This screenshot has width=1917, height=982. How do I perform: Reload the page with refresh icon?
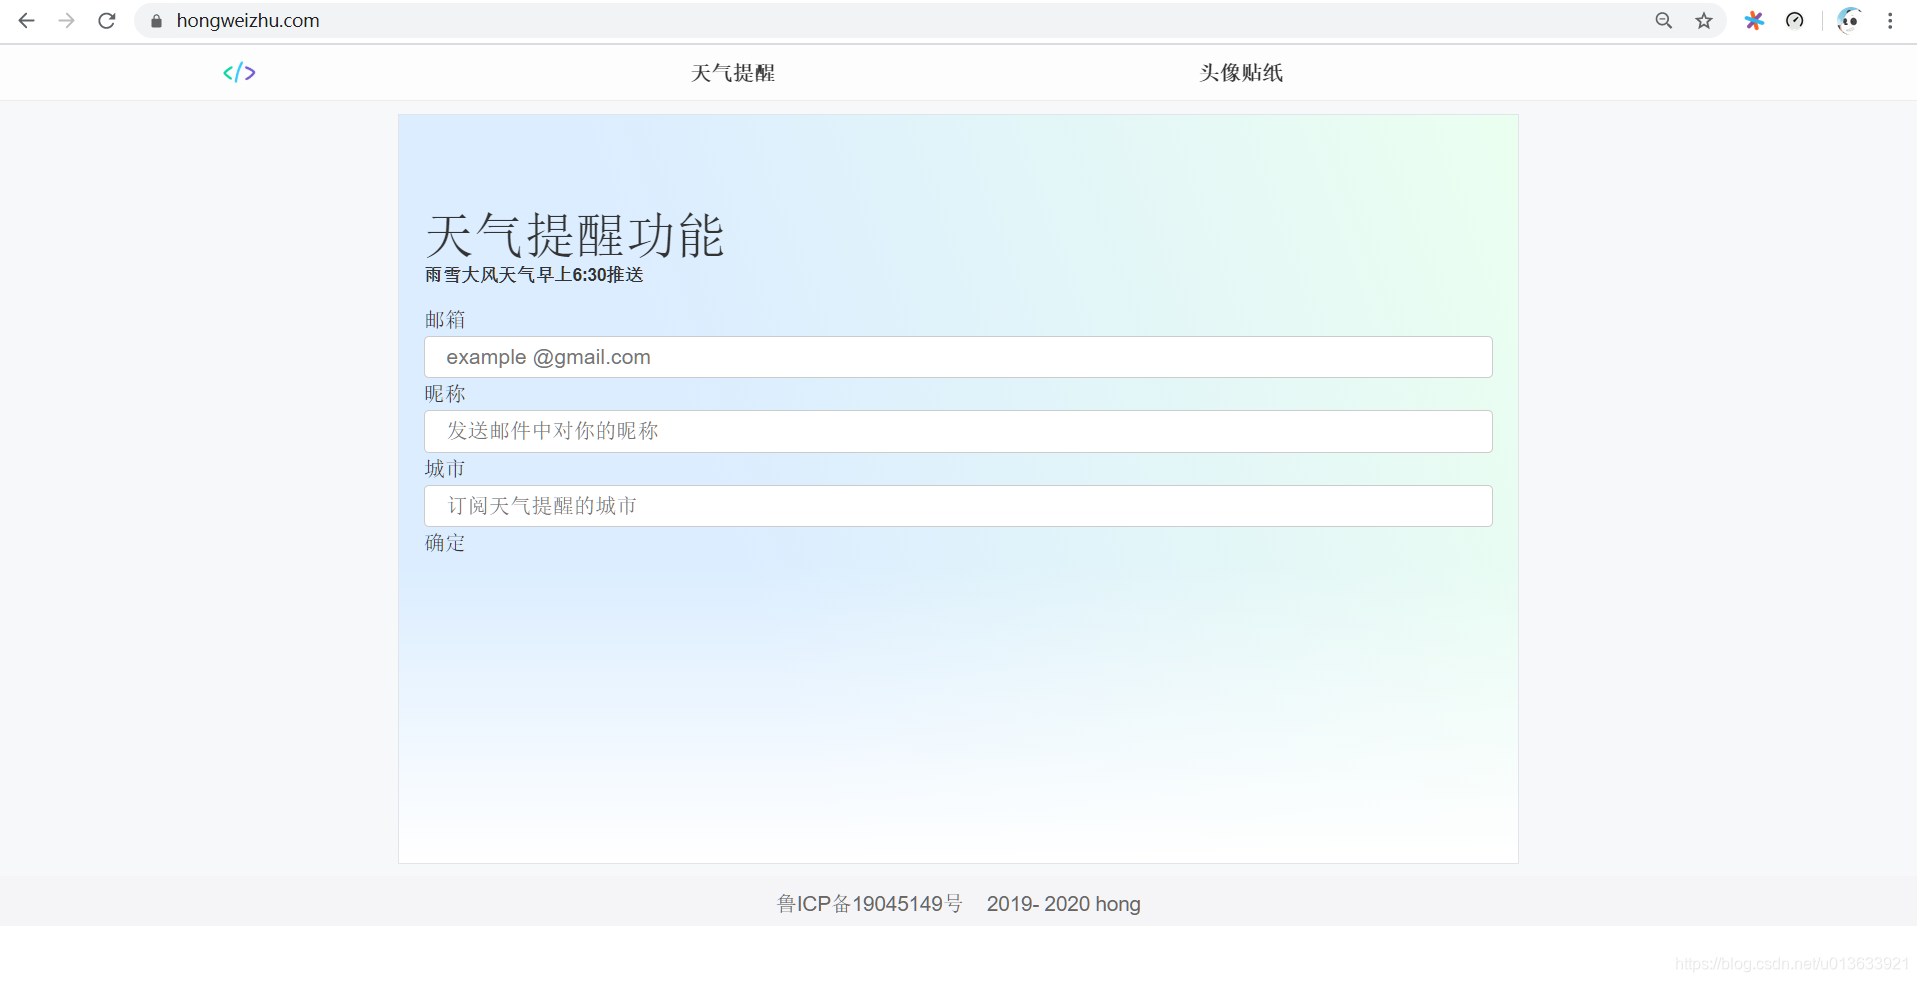[107, 21]
